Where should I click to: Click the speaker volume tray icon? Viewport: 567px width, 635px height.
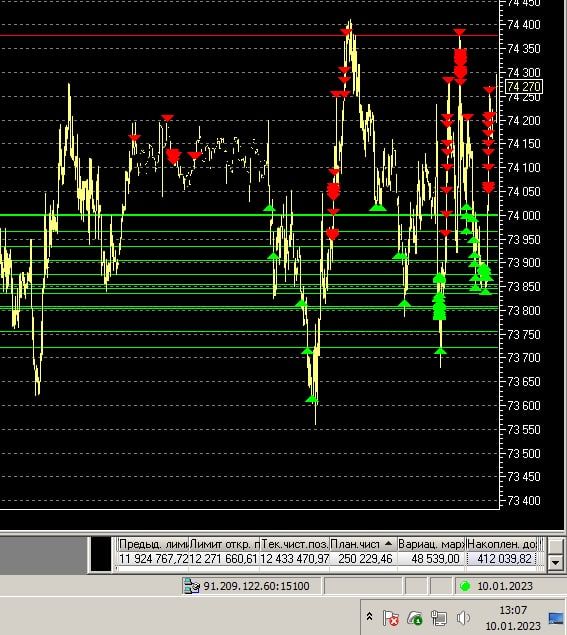pyautogui.click(x=463, y=618)
